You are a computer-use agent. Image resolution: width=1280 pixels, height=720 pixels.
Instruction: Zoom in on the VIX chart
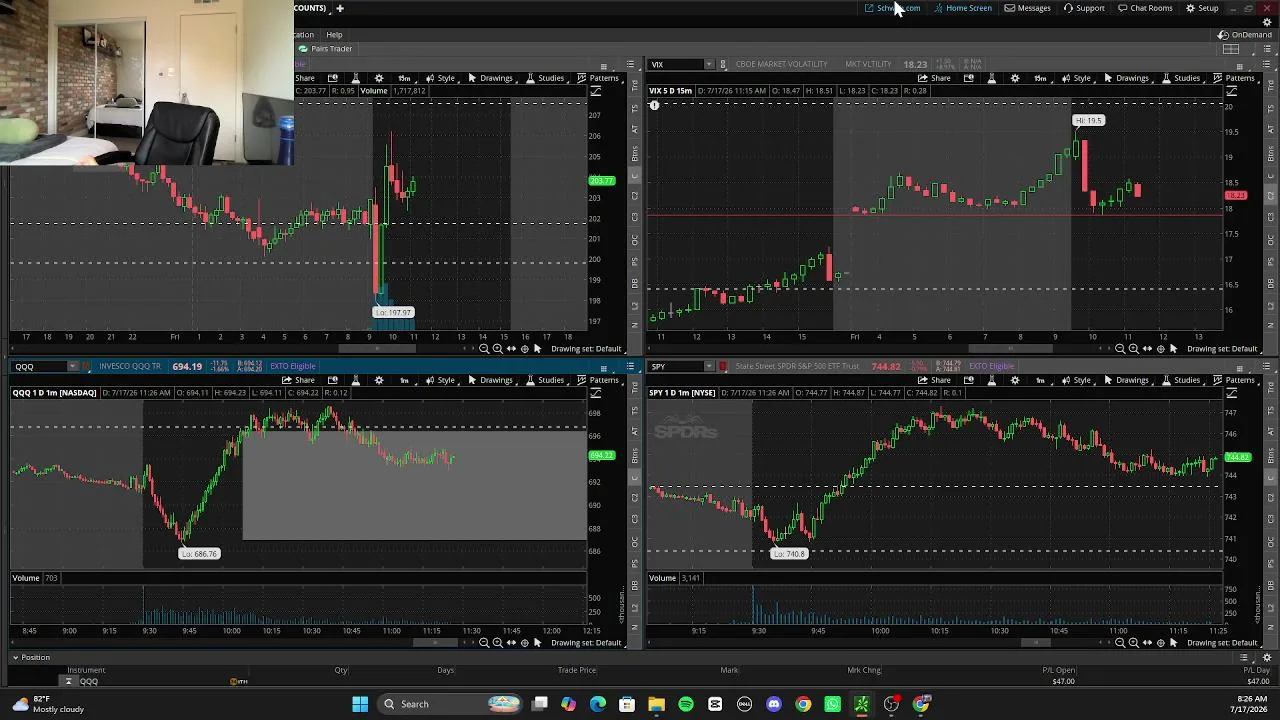[x=1134, y=349]
